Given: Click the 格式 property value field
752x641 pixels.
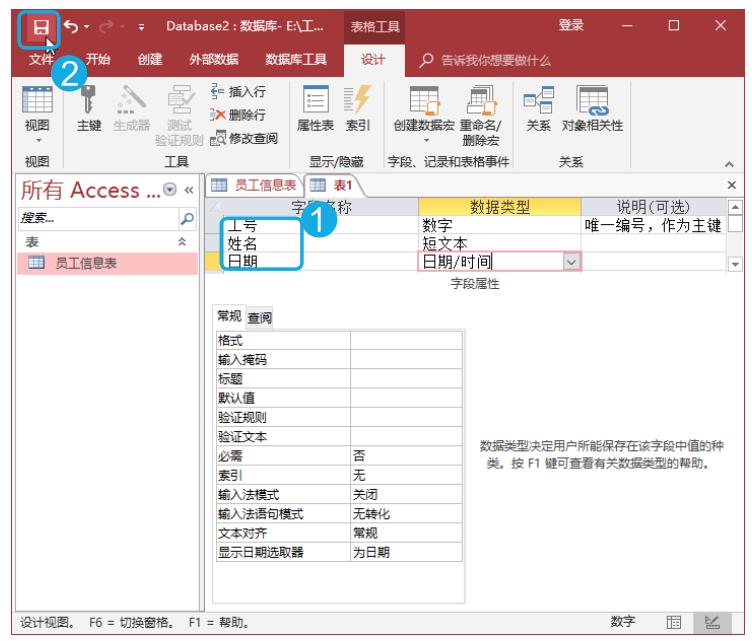Looking at the screenshot, I should pyautogui.click(x=406, y=340).
